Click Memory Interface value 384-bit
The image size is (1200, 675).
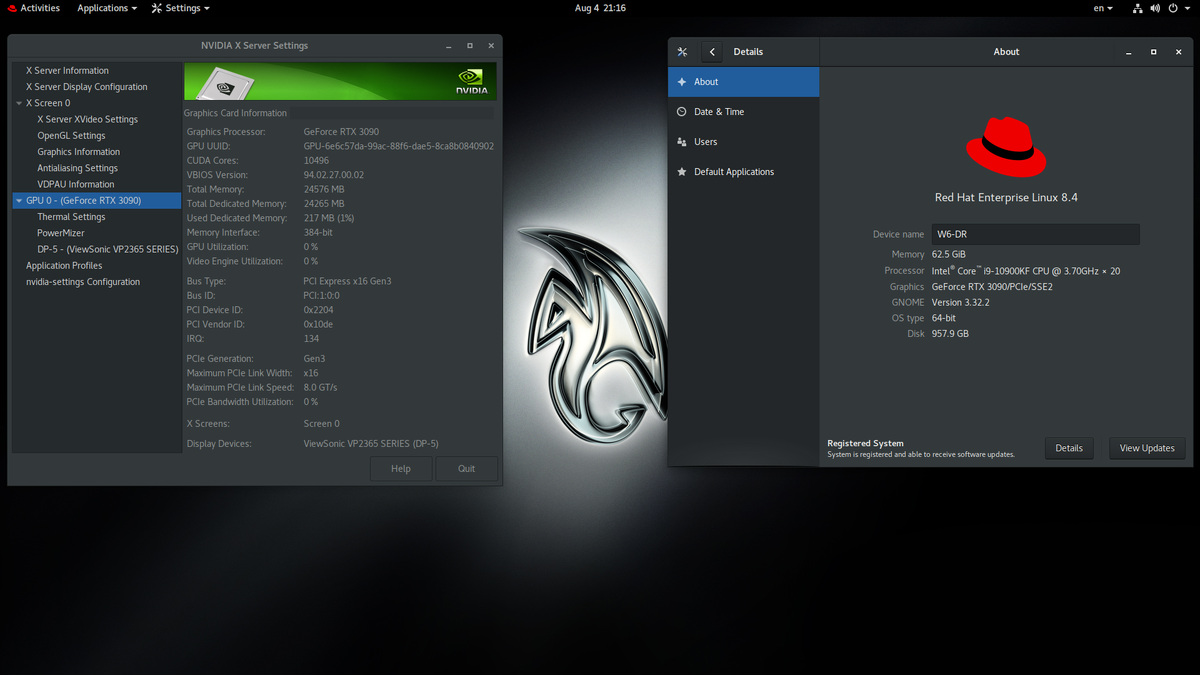(318, 232)
